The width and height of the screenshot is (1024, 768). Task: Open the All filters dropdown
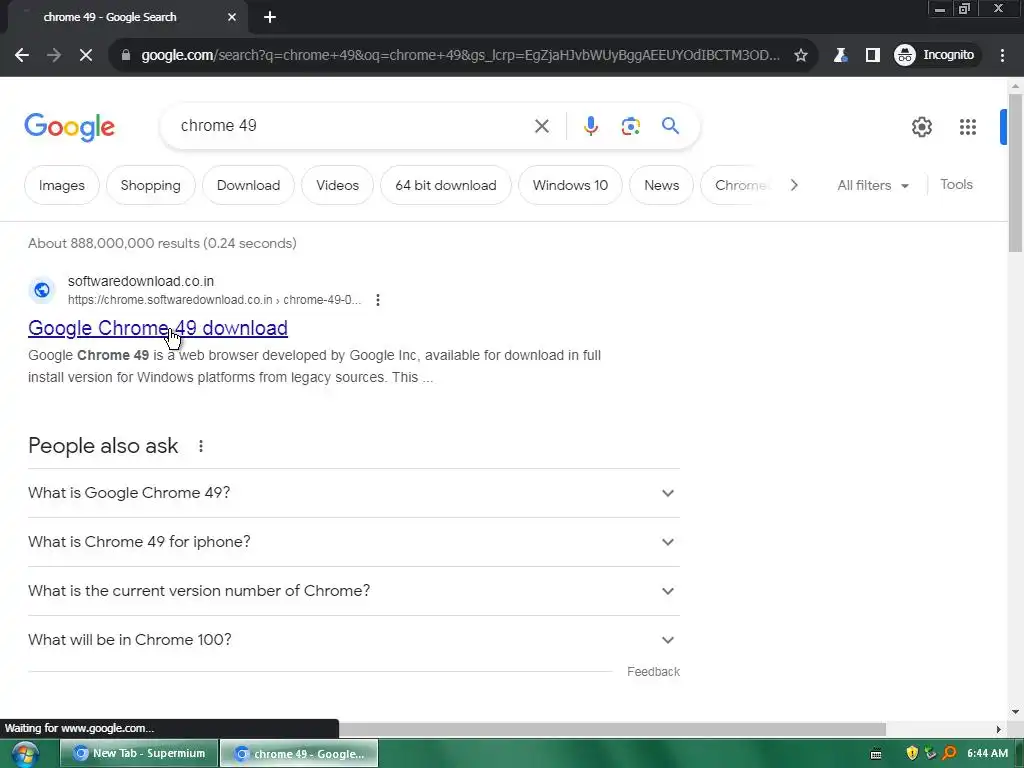(872, 185)
